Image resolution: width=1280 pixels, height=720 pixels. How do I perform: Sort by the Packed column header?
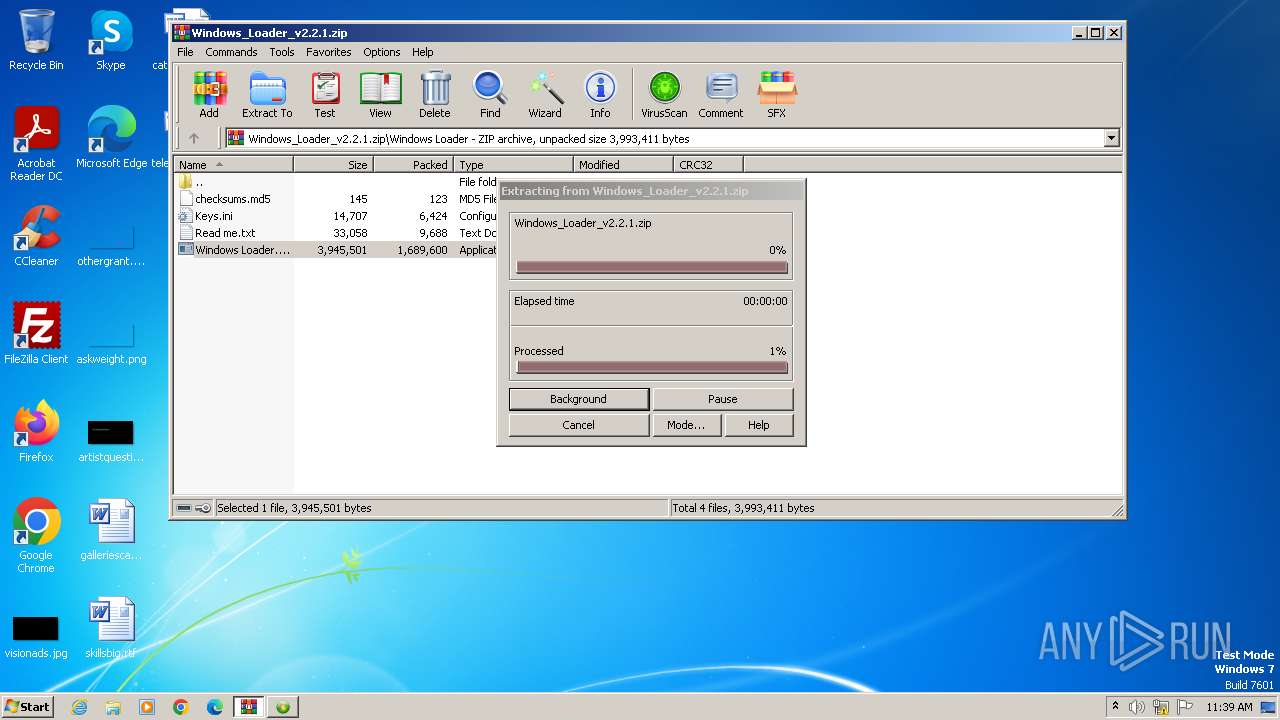point(413,165)
